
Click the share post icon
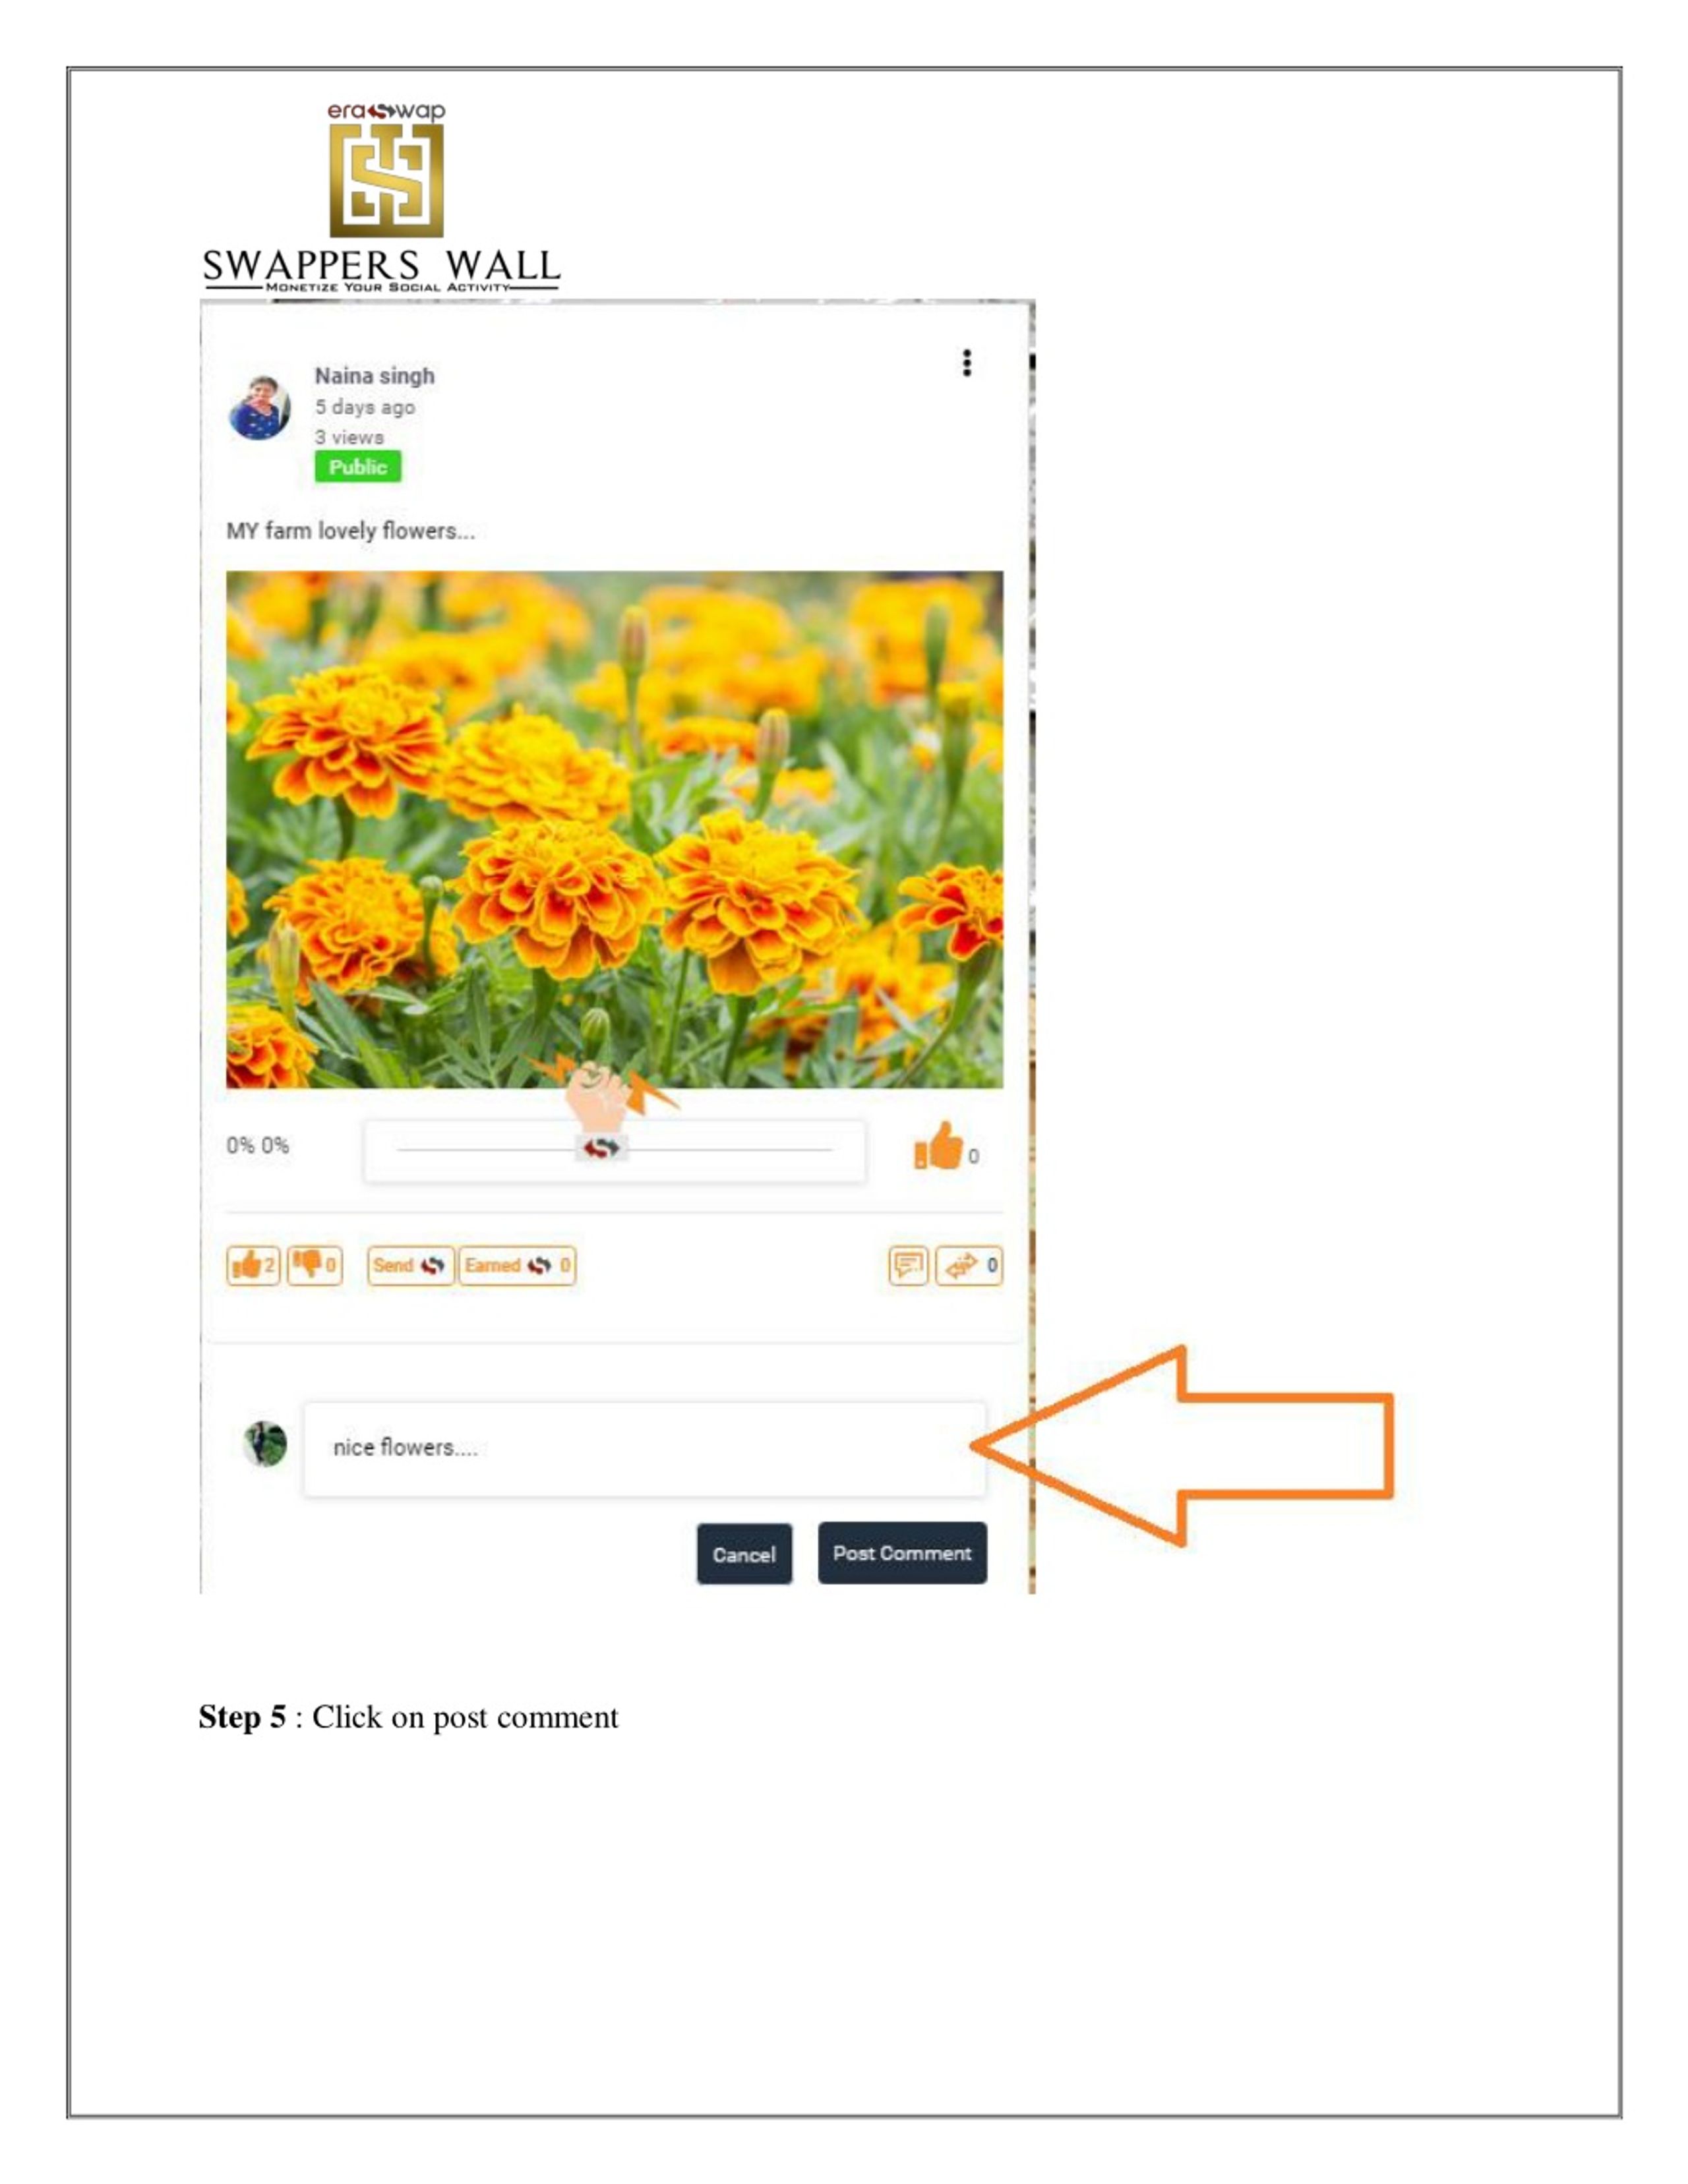(969, 1265)
